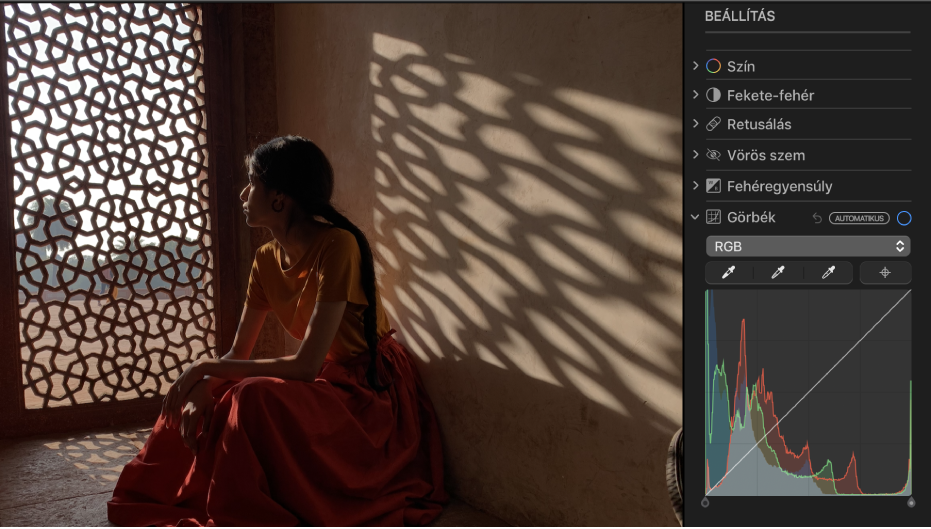This screenshot has height=529, width=931.
Task: Click the black point slider handle below histogram
Action: coord(706,503)
